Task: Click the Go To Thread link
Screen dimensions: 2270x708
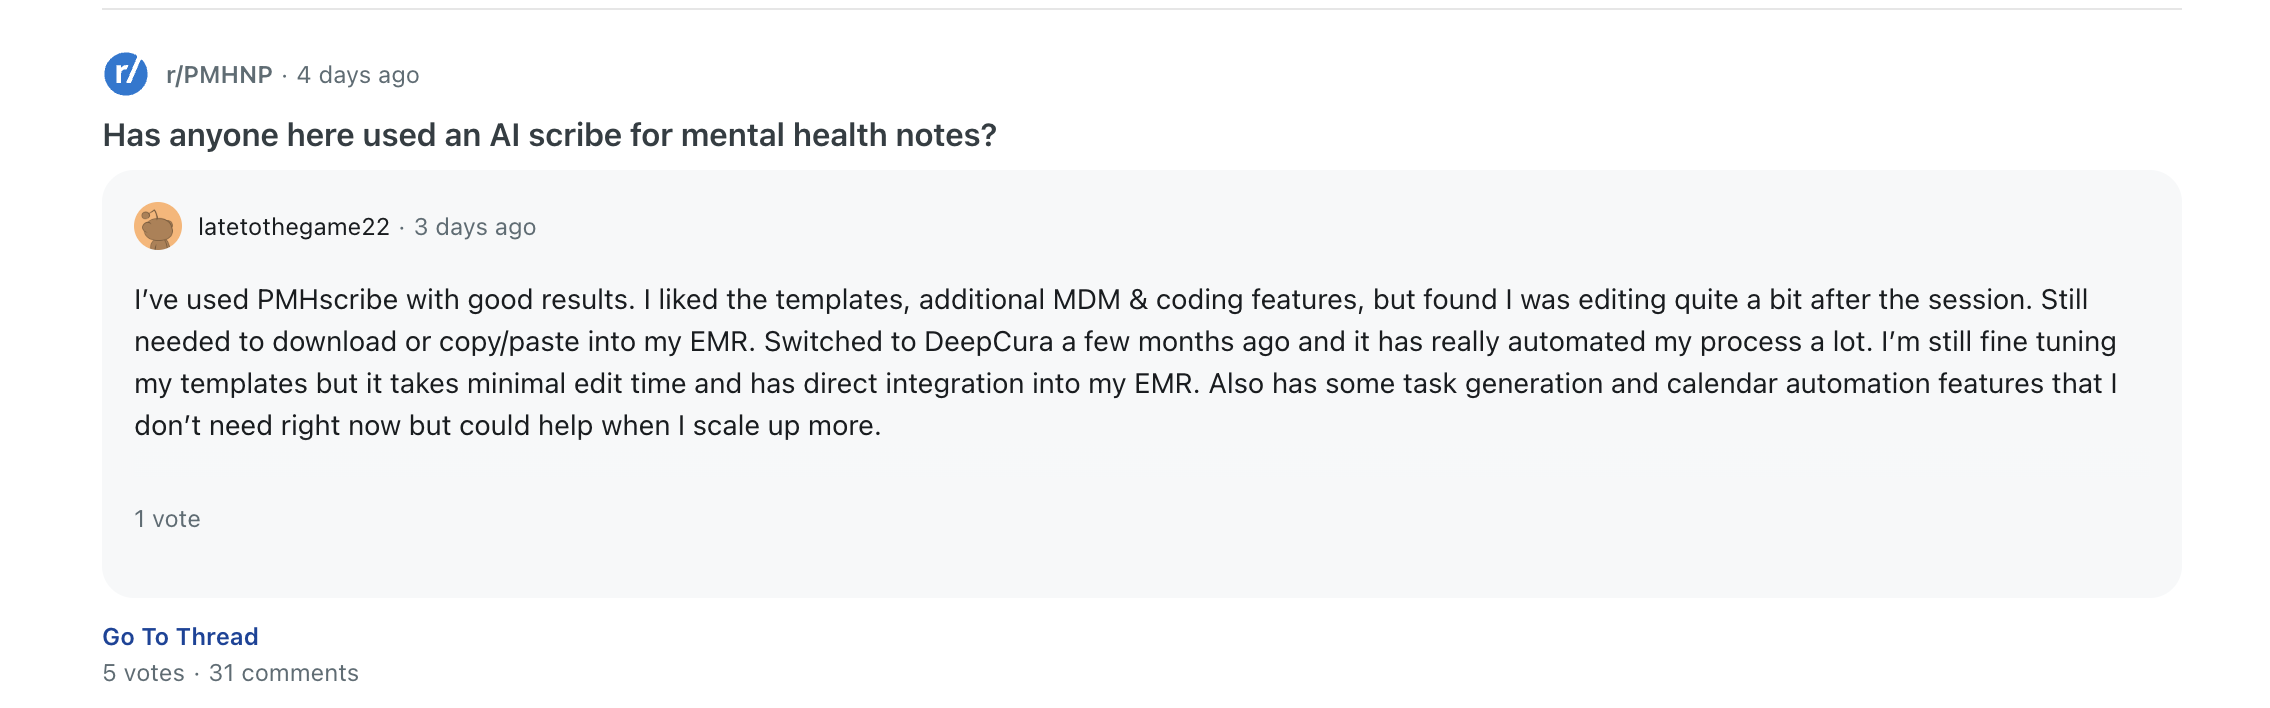Action: [179, 636]
